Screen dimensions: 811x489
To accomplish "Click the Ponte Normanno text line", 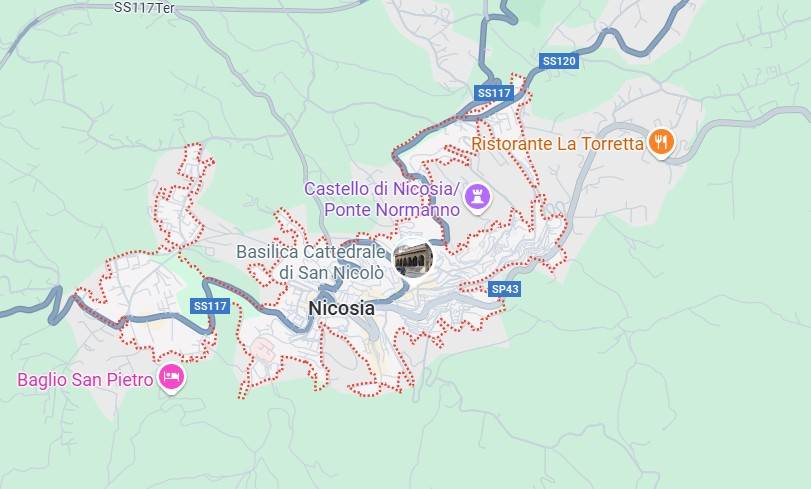I will [x=392, y=210].
